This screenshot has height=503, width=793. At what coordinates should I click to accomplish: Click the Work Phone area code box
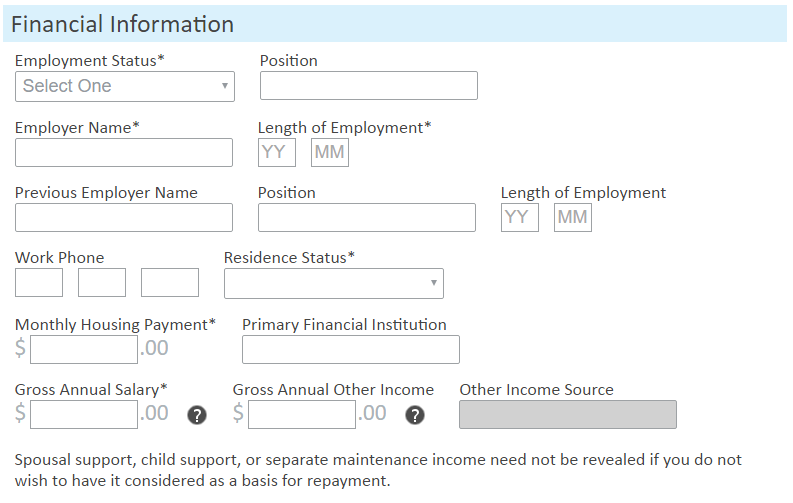(x=39, y=283)
